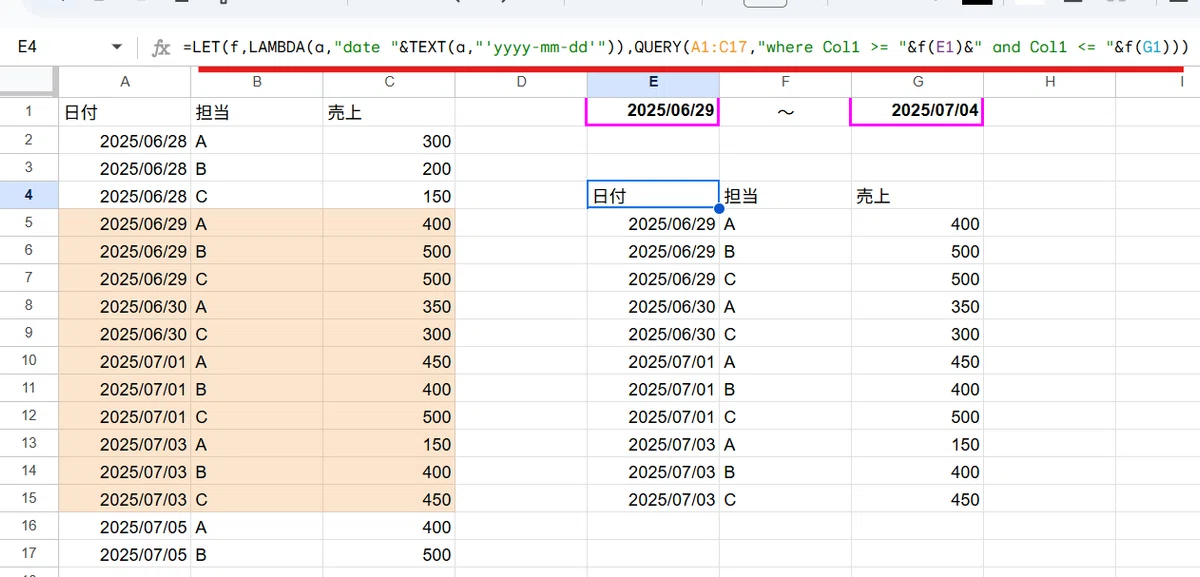The height and width of the screenshot is (577, 1200).
Task: Click 担当 in cell F4
Action: pyautogui.click(x=785, y=196)
